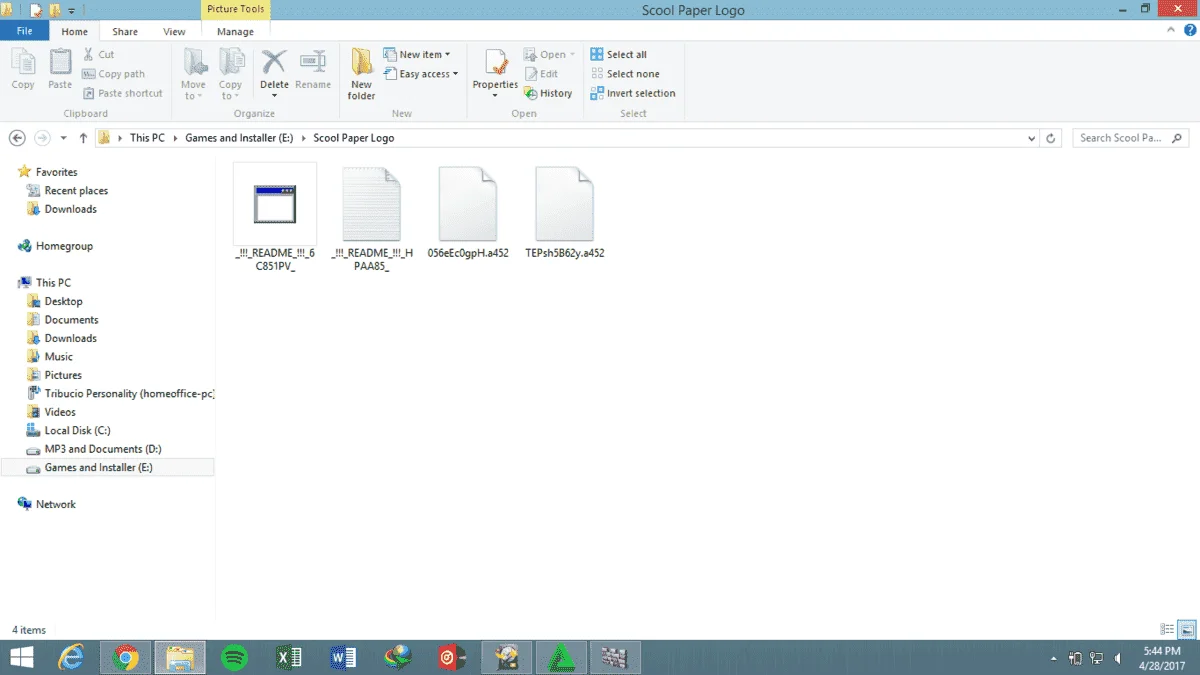Click Games and Installer (E:) breadcrumb
Screen dimensions: 1200x675
click(x=239, y=138)
